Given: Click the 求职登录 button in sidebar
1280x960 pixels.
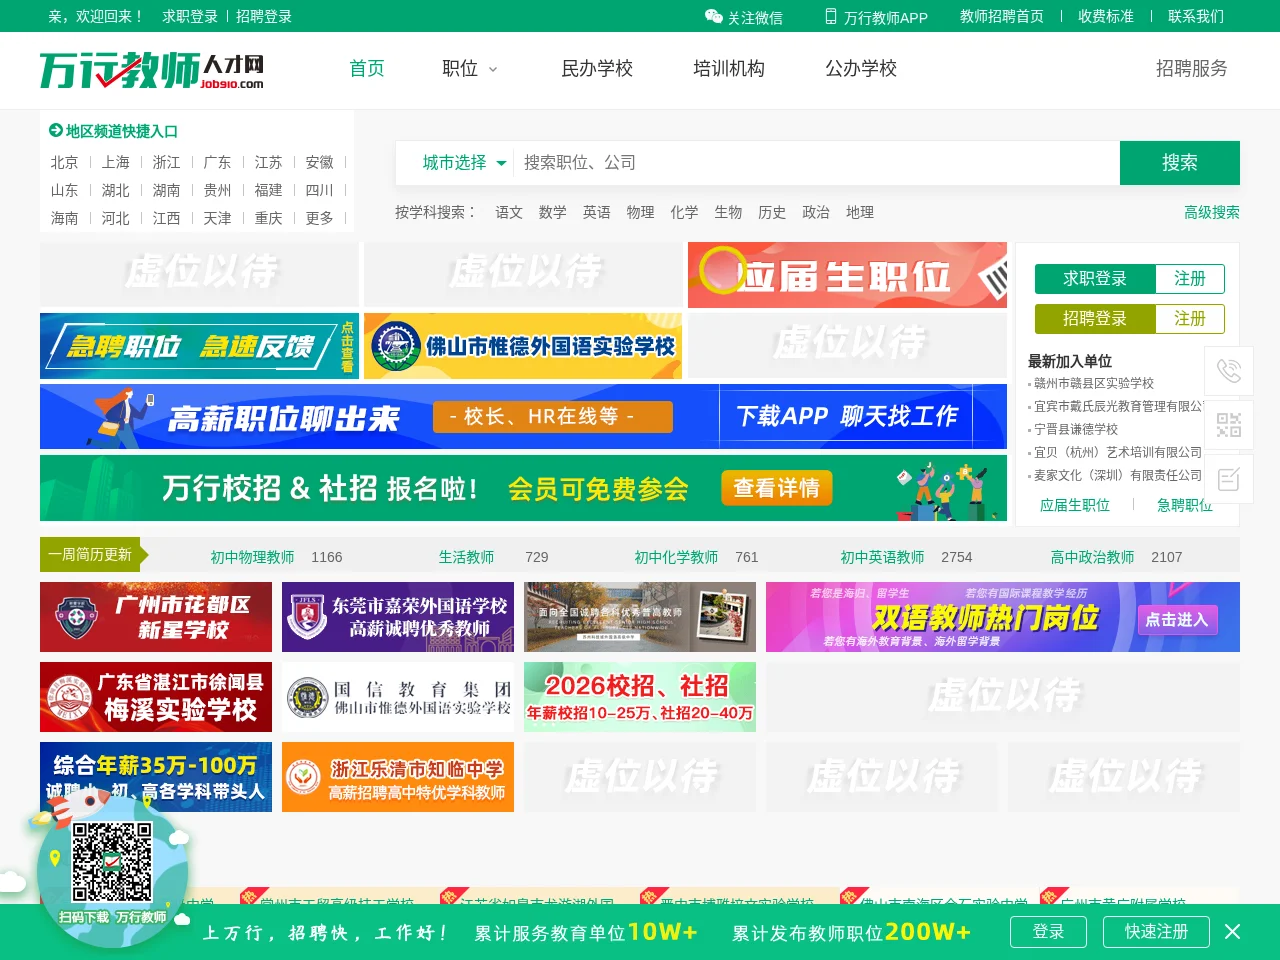Looking at the screenshot, I should [1095, 279].
